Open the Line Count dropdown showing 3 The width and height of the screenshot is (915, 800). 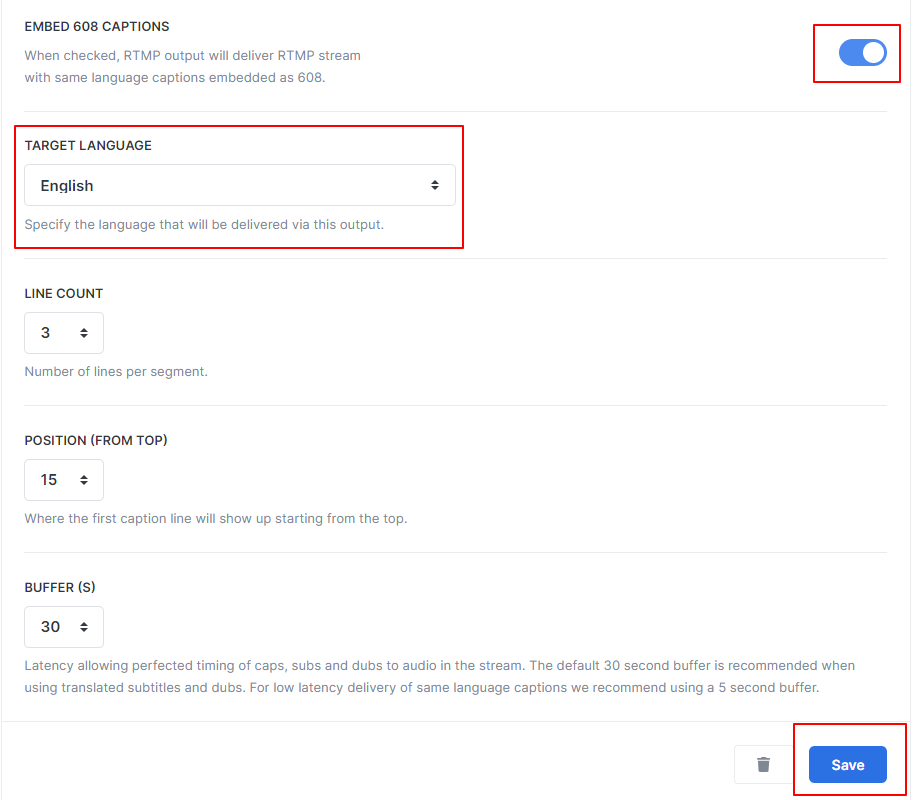(x=64, y=333)
